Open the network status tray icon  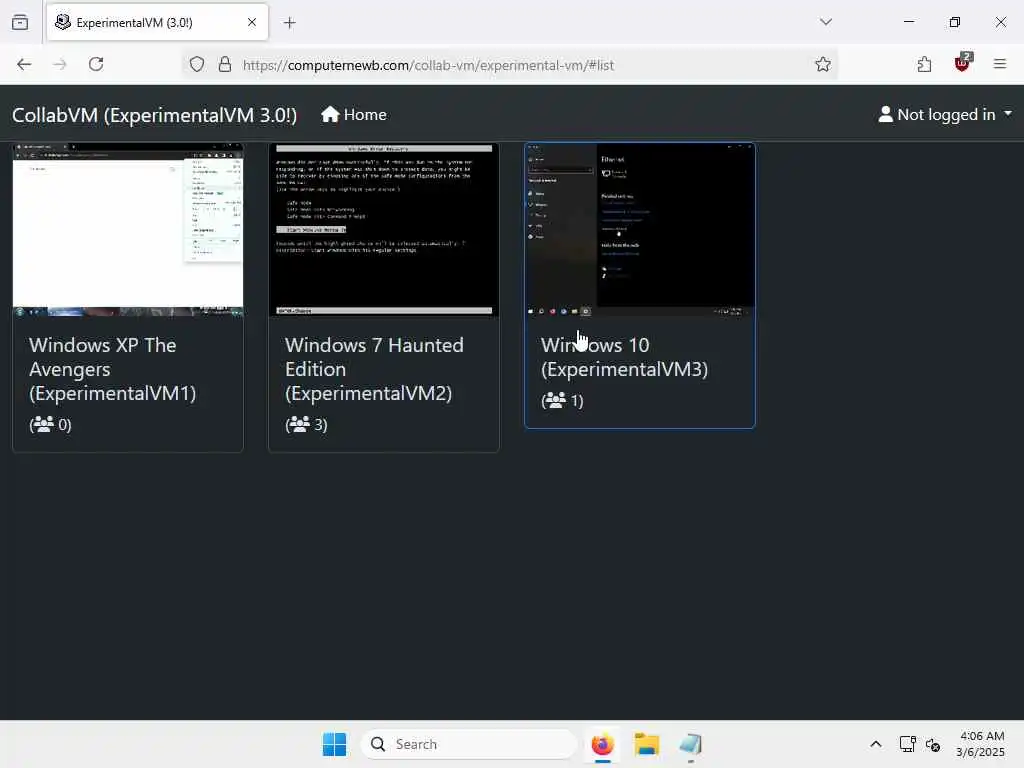click(908, 744)
